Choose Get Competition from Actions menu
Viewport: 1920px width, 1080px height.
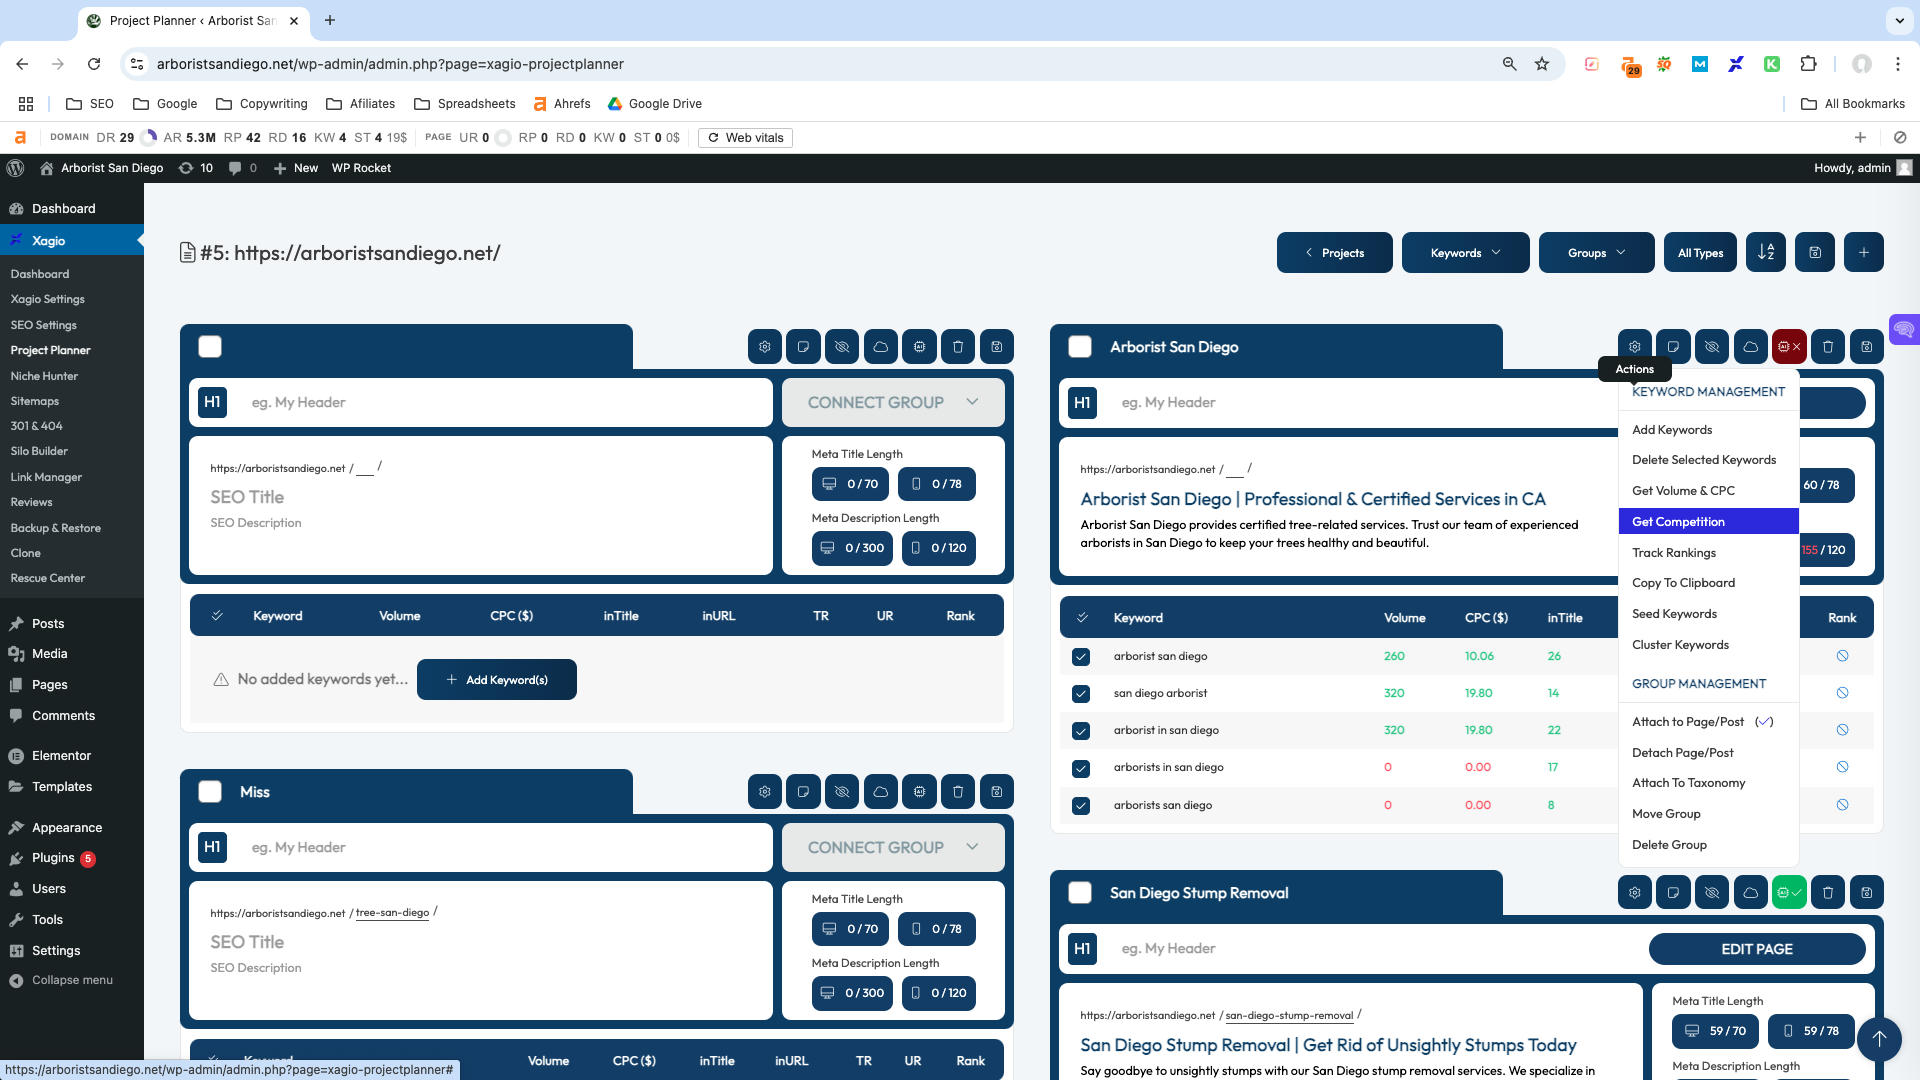[x=1708, y=521]
